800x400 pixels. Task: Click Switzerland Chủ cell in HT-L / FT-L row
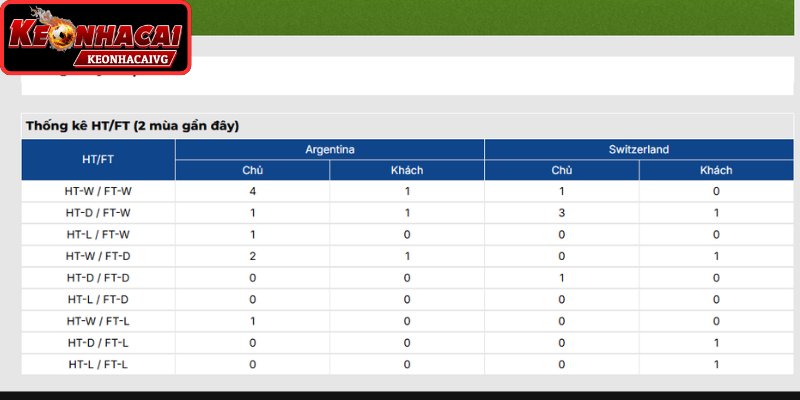562,365
